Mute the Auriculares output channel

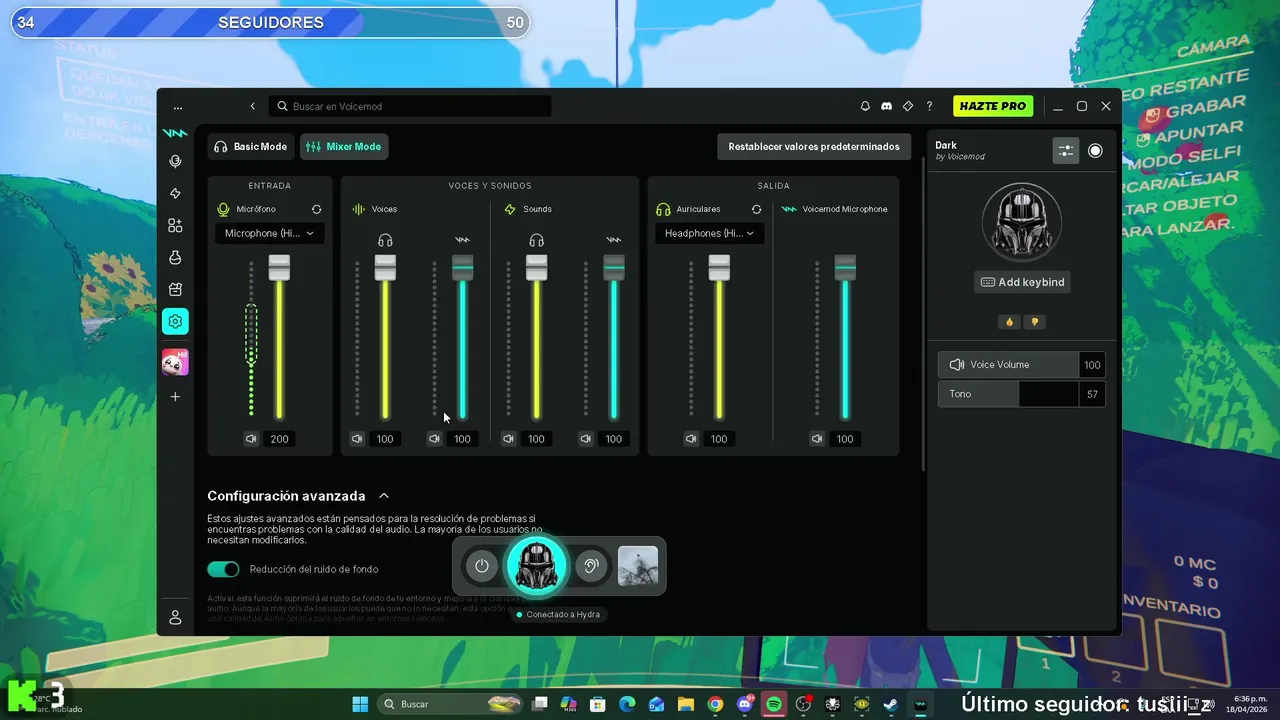click(x=691, y=439)
